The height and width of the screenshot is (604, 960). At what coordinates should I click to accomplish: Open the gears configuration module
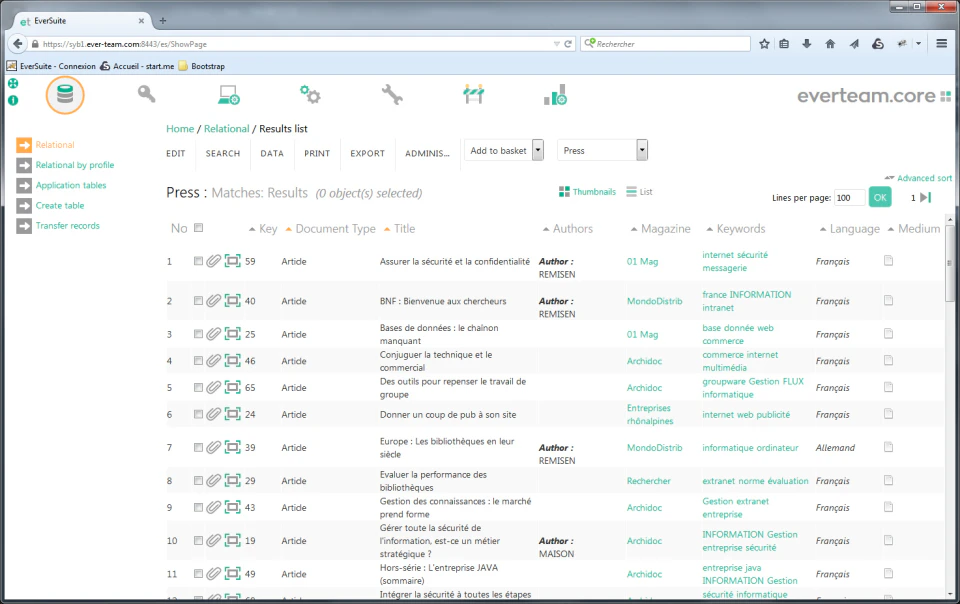click(309, 93)
